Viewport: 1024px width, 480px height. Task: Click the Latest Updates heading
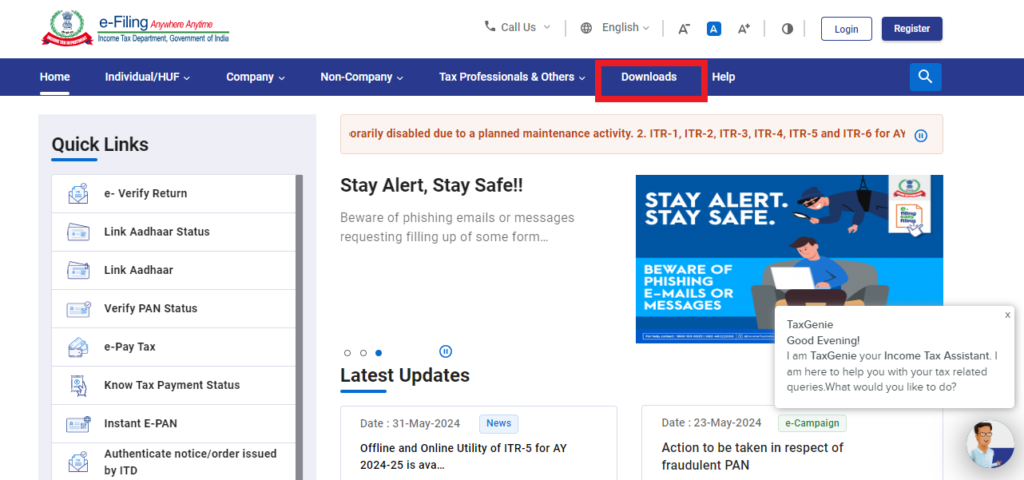pos(405,376)
